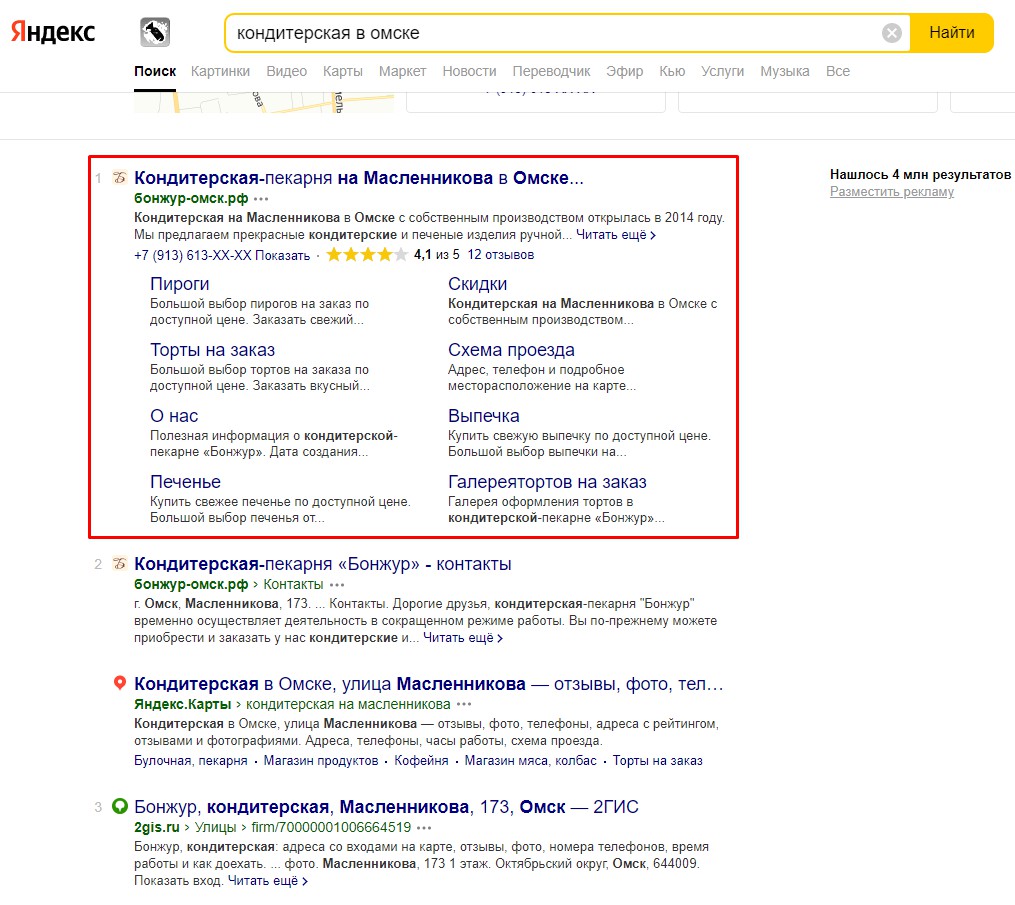Click the Яндекс logo
The width and height of the screenshot is (1015, 905).
(x=53, y=32)
